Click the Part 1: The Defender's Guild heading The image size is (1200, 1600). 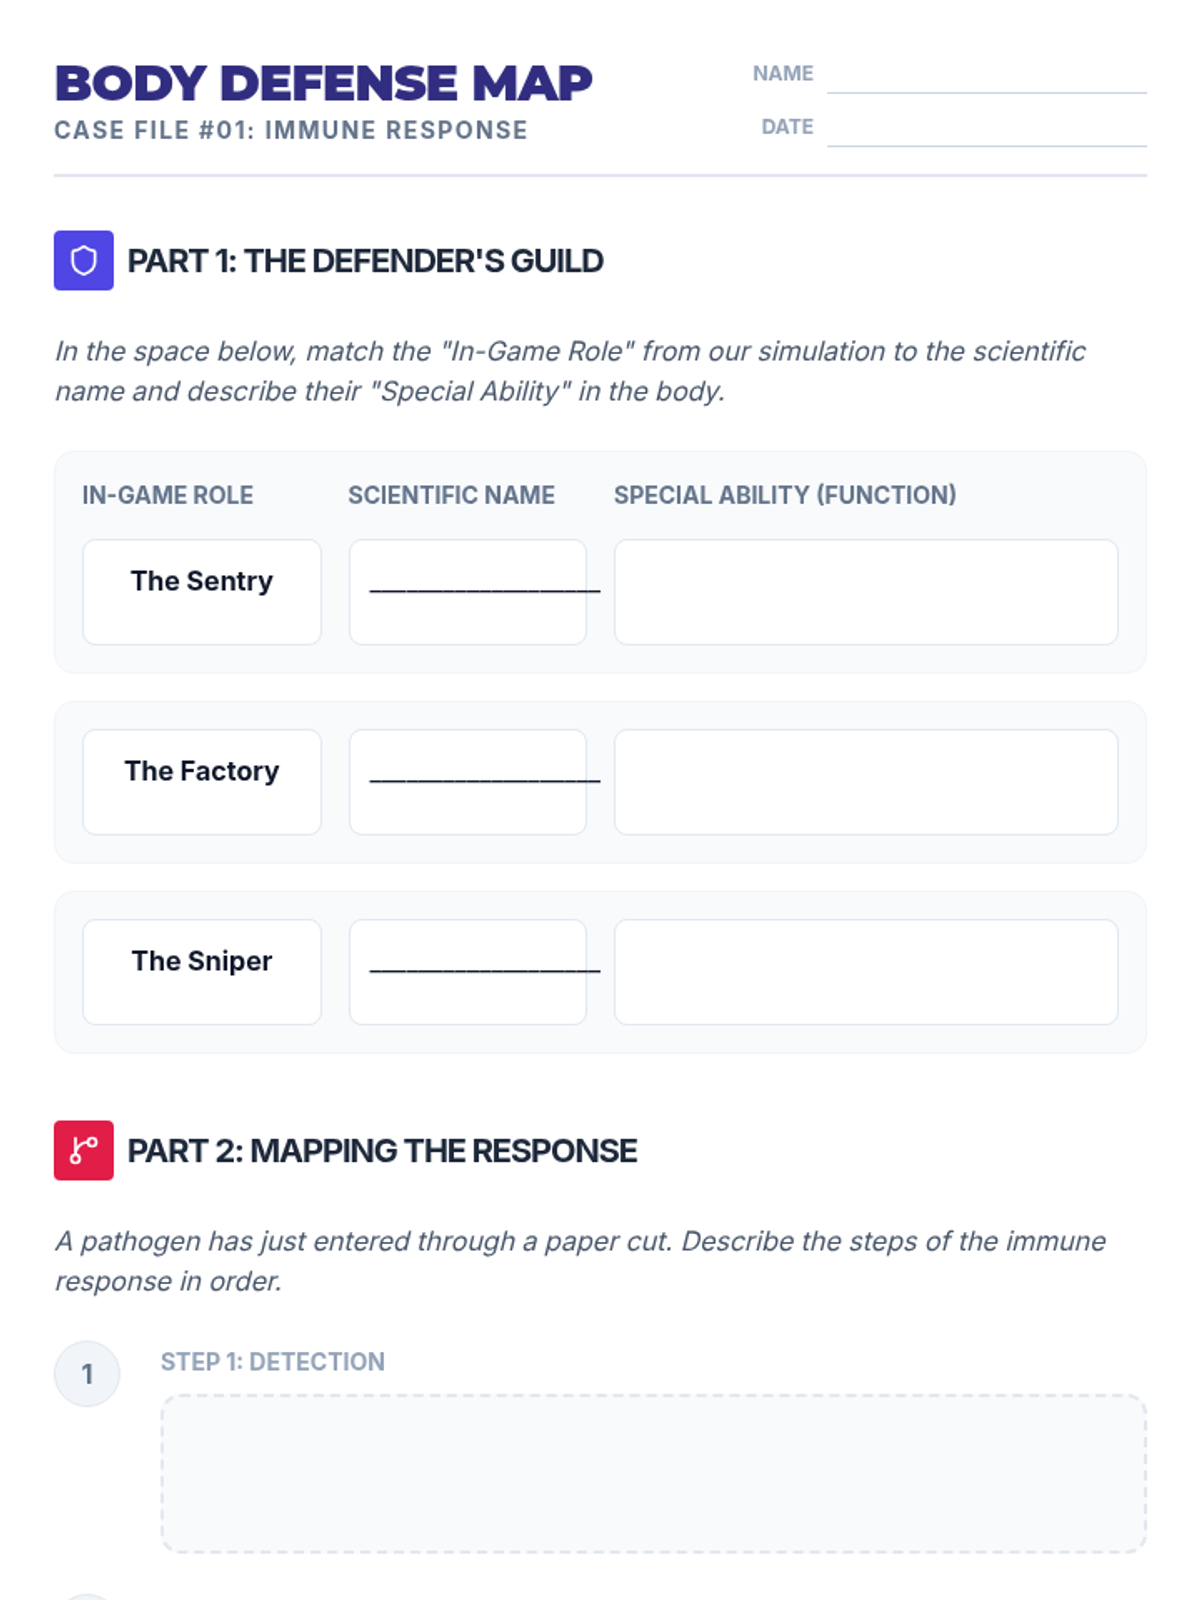tap(365, 261)
